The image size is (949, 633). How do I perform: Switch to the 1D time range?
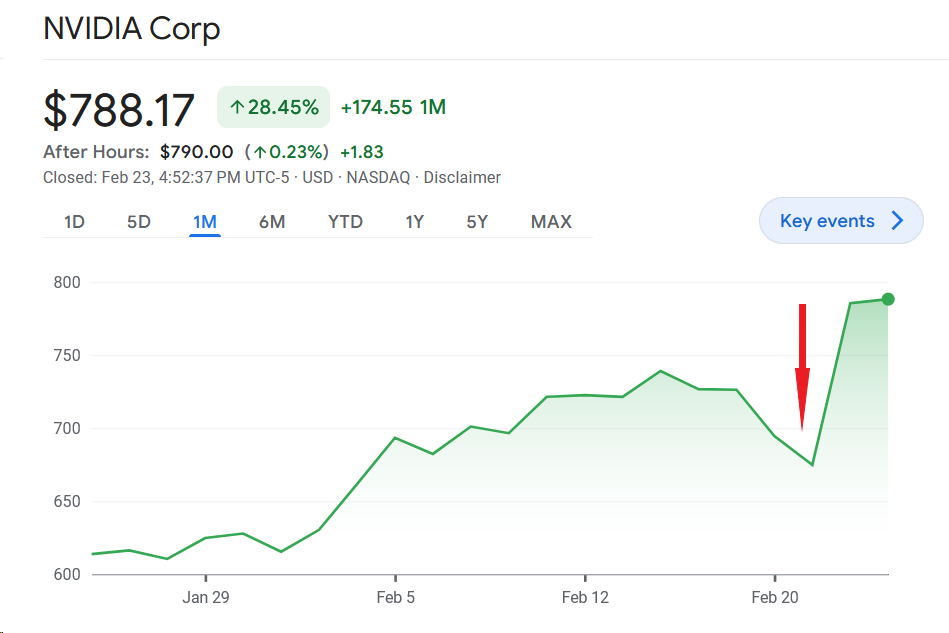pyautogui.click(x=74, y=222)
